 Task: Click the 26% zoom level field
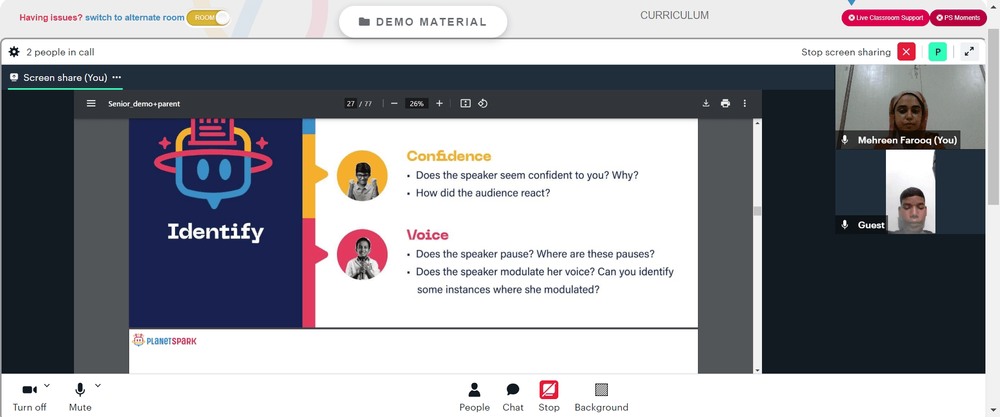[416, 103]
